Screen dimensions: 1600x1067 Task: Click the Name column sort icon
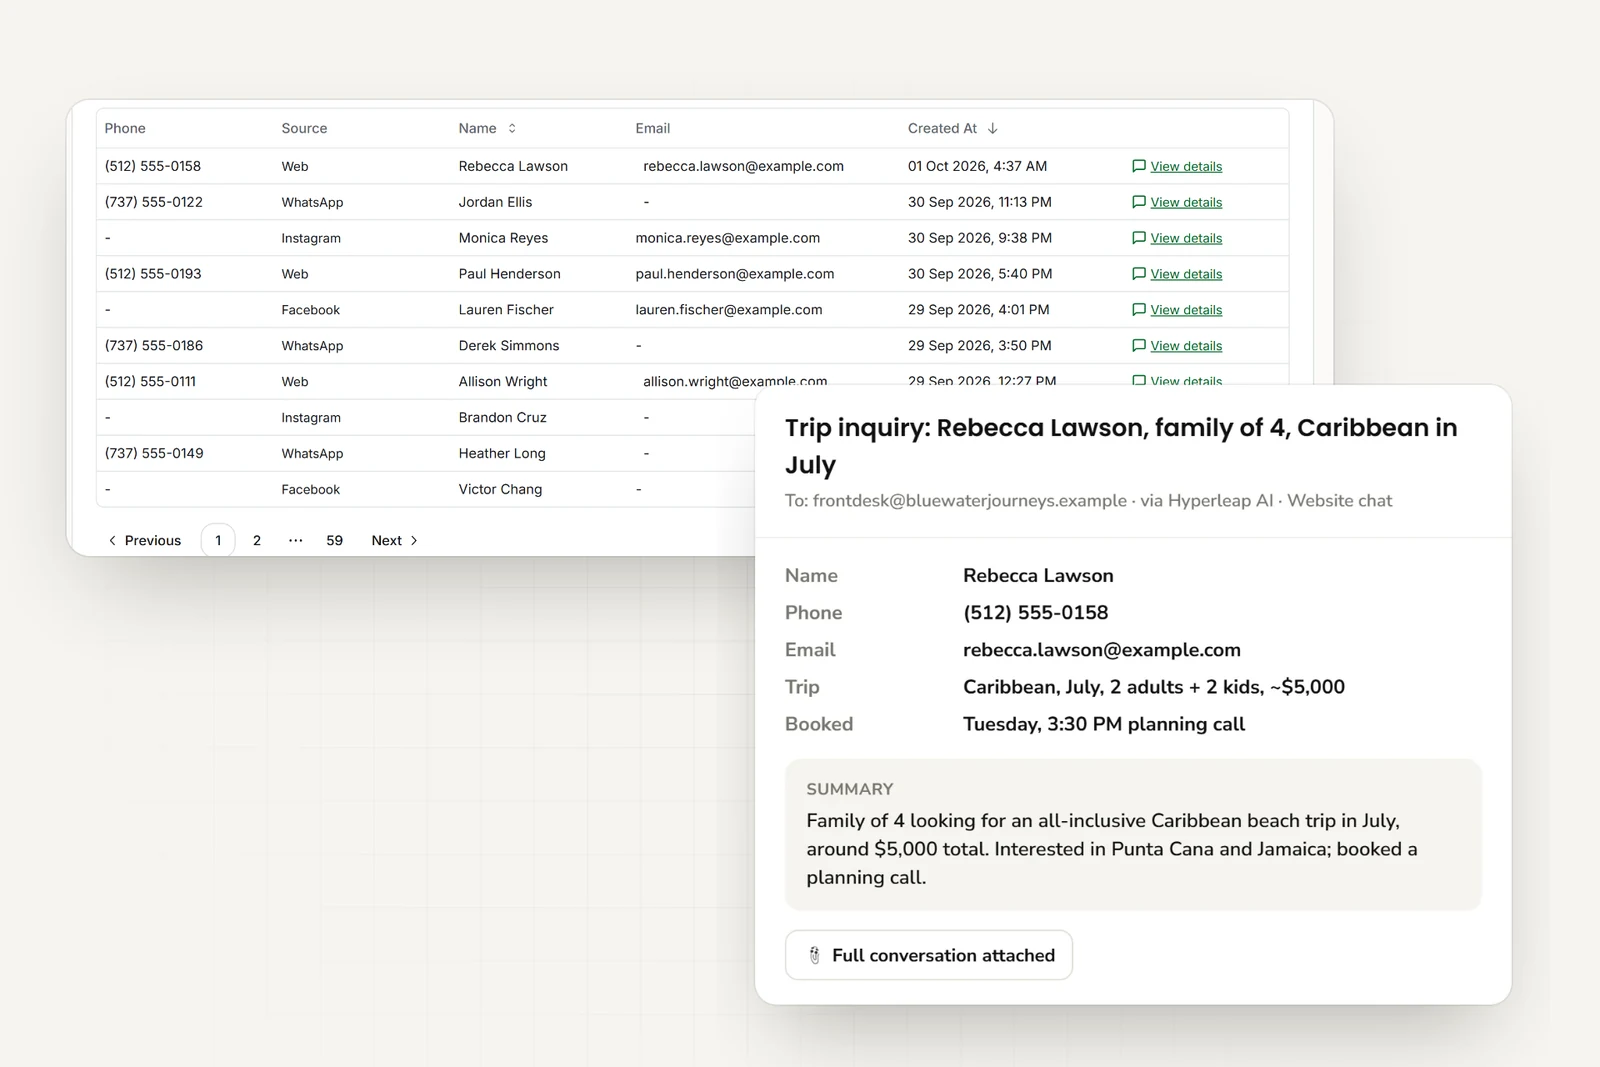[512, 128]
